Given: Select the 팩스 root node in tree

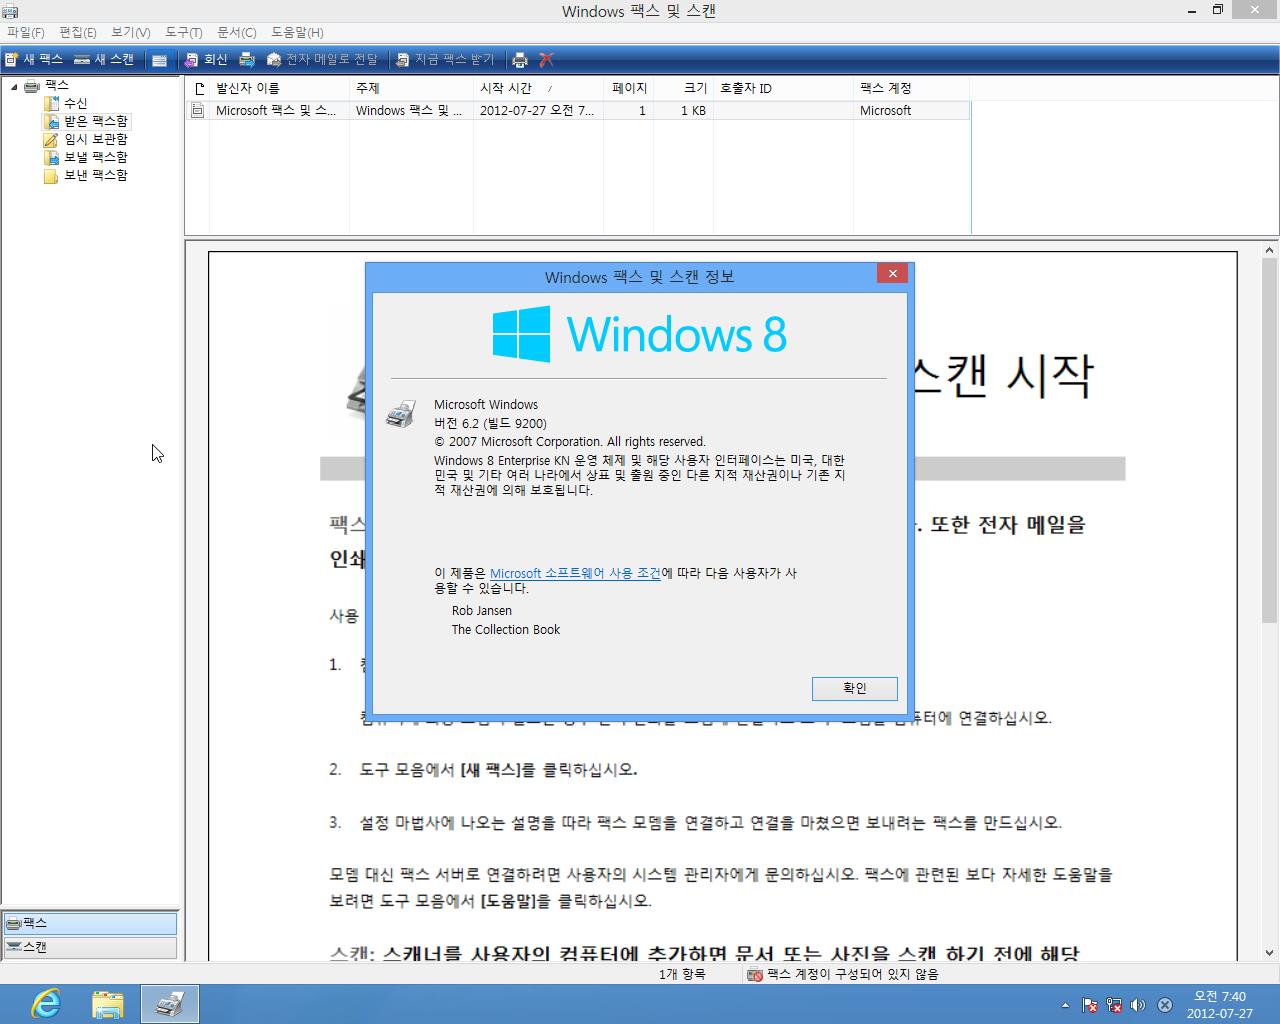Looking at the screenshot, I should tap(57, 86).
